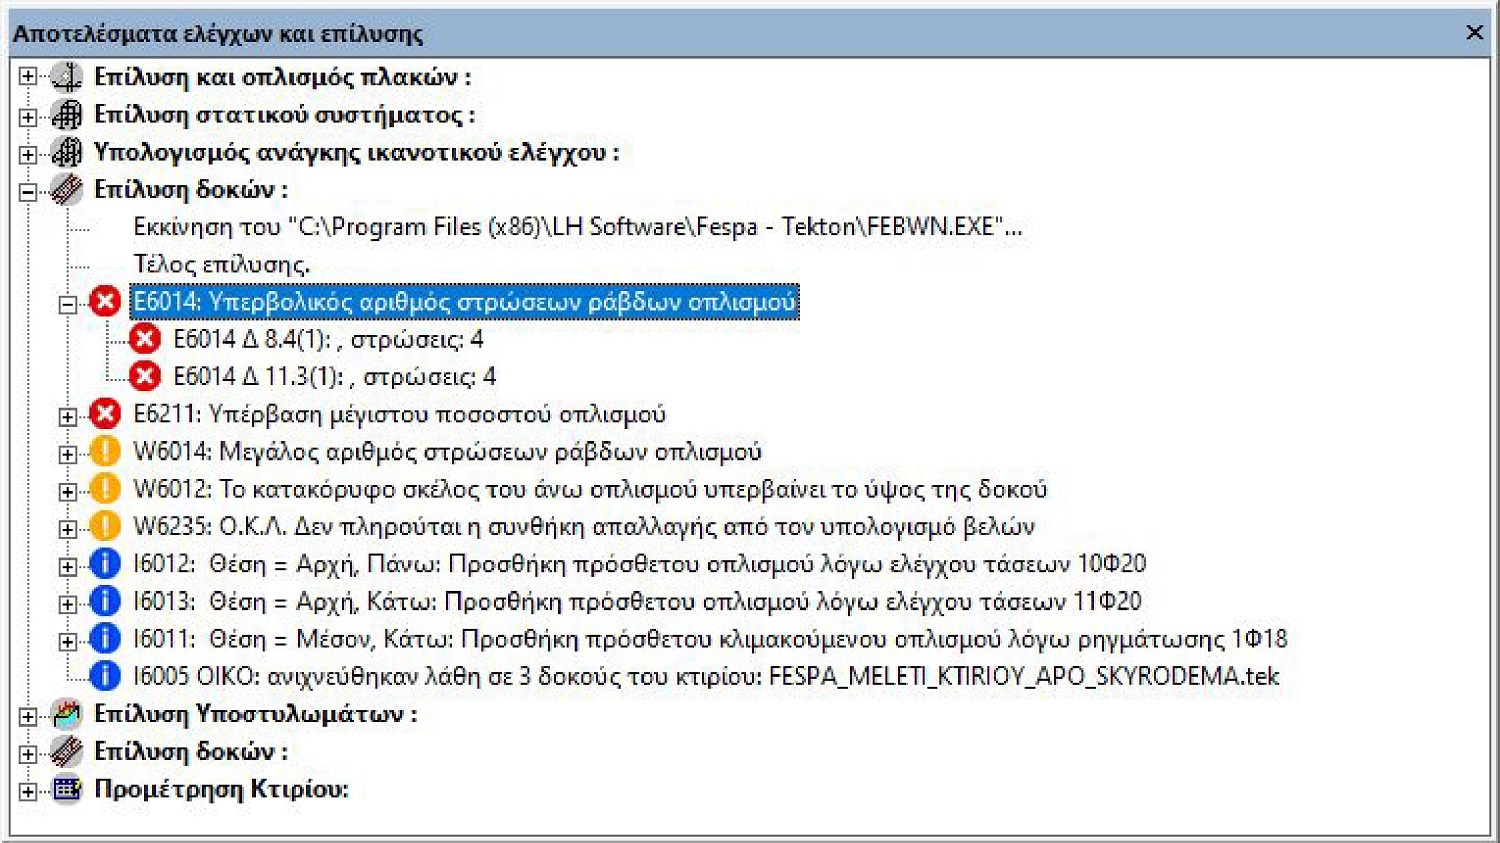
Task: Expand the Επίλυση και οπλισμός πλακών node
Action: [x=28, y=77]
